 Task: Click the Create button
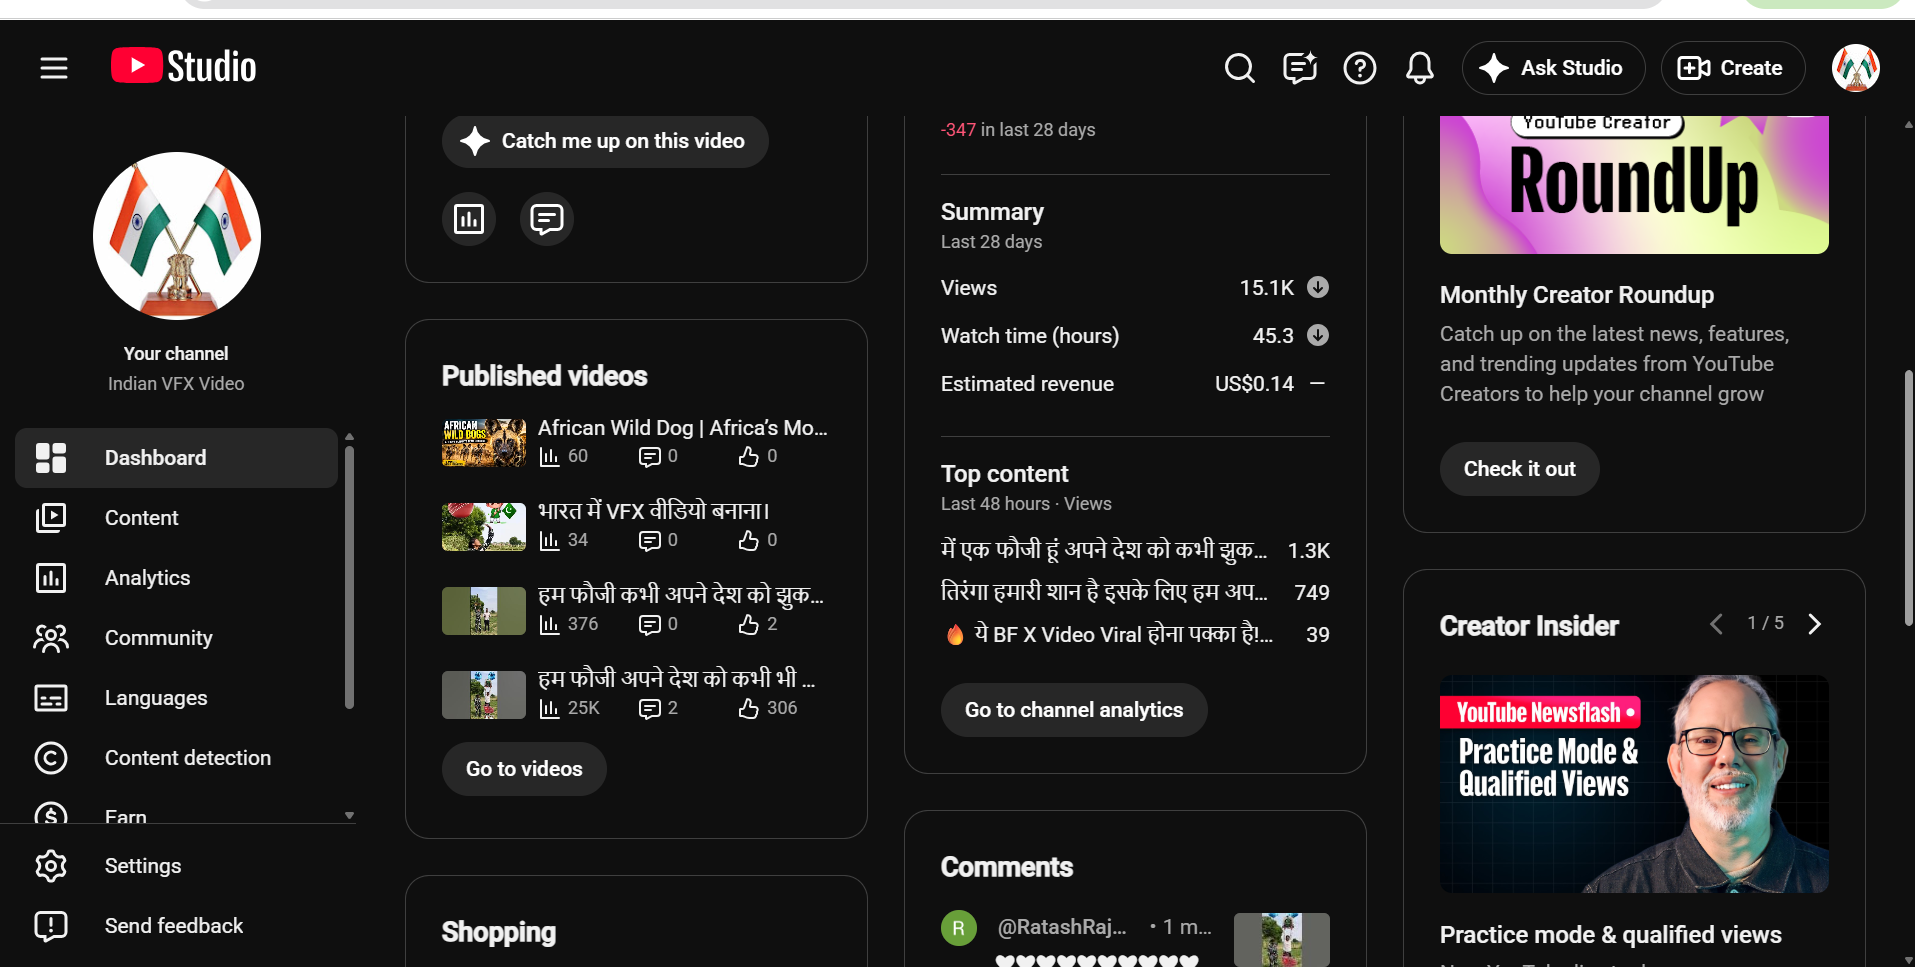(x=1732, y=68)
